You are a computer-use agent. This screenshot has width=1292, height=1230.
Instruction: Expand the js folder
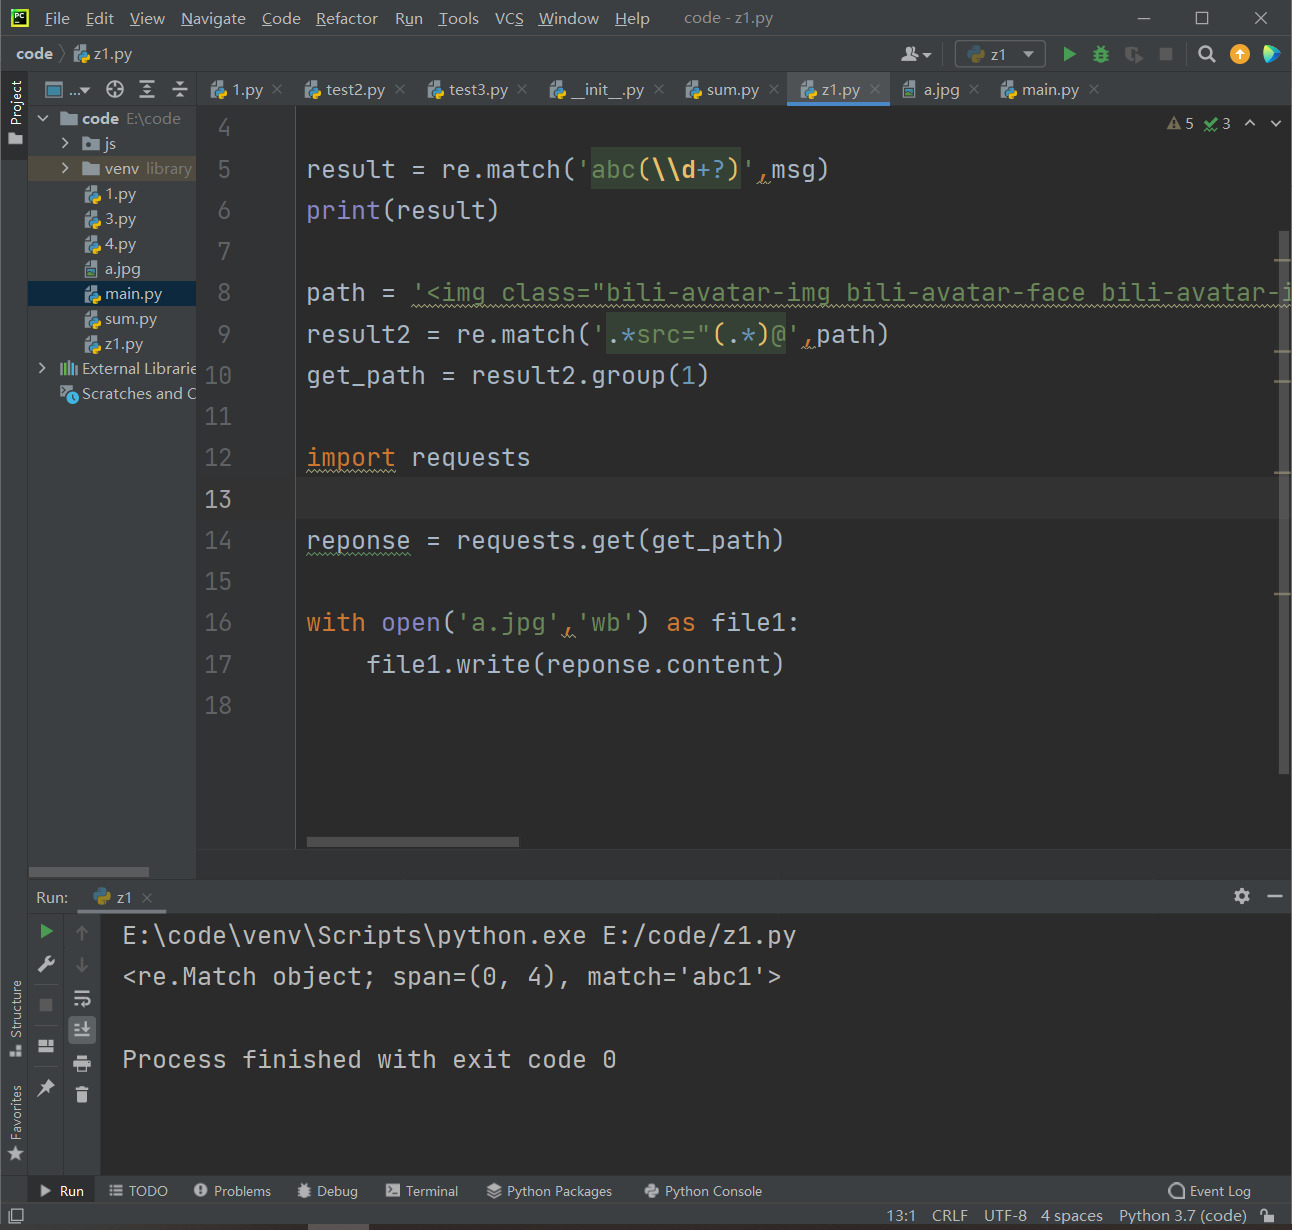coord(66,143)
